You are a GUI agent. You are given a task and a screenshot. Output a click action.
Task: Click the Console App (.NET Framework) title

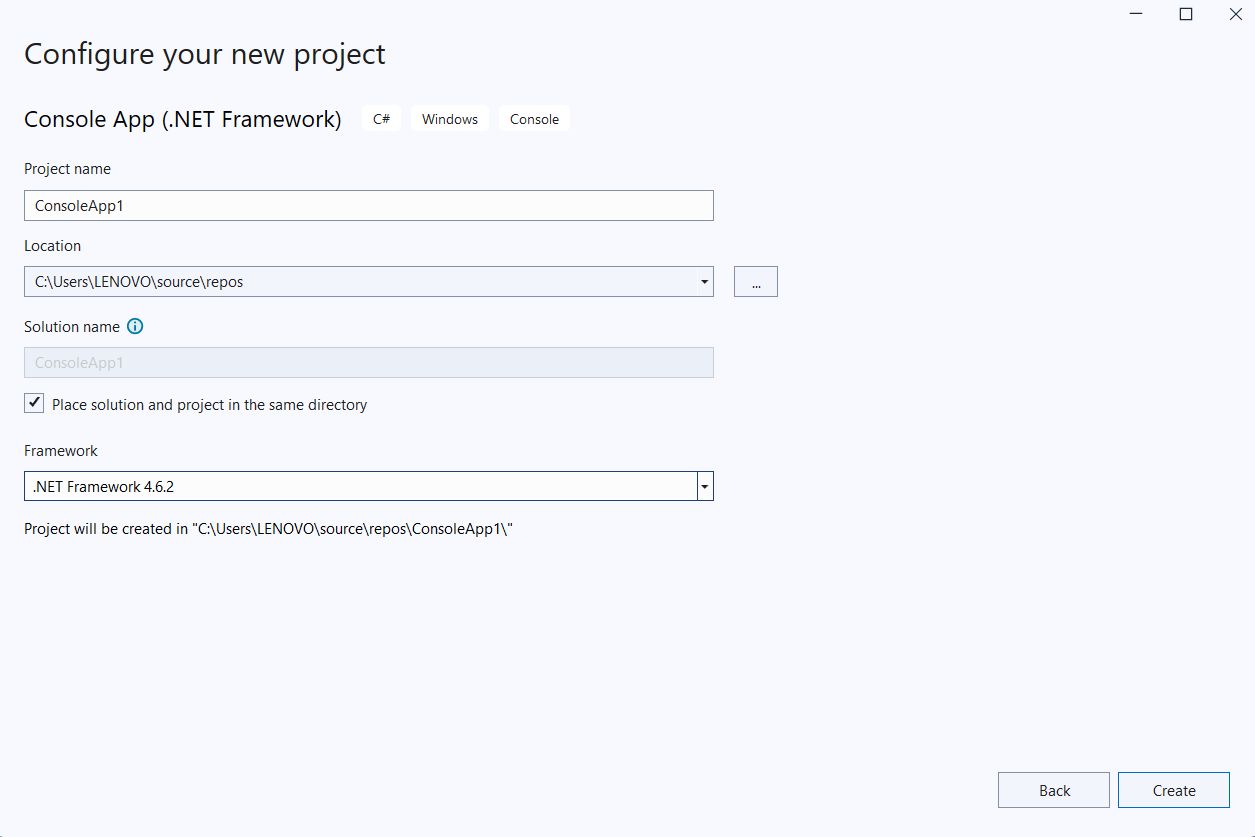click(182, 119)
